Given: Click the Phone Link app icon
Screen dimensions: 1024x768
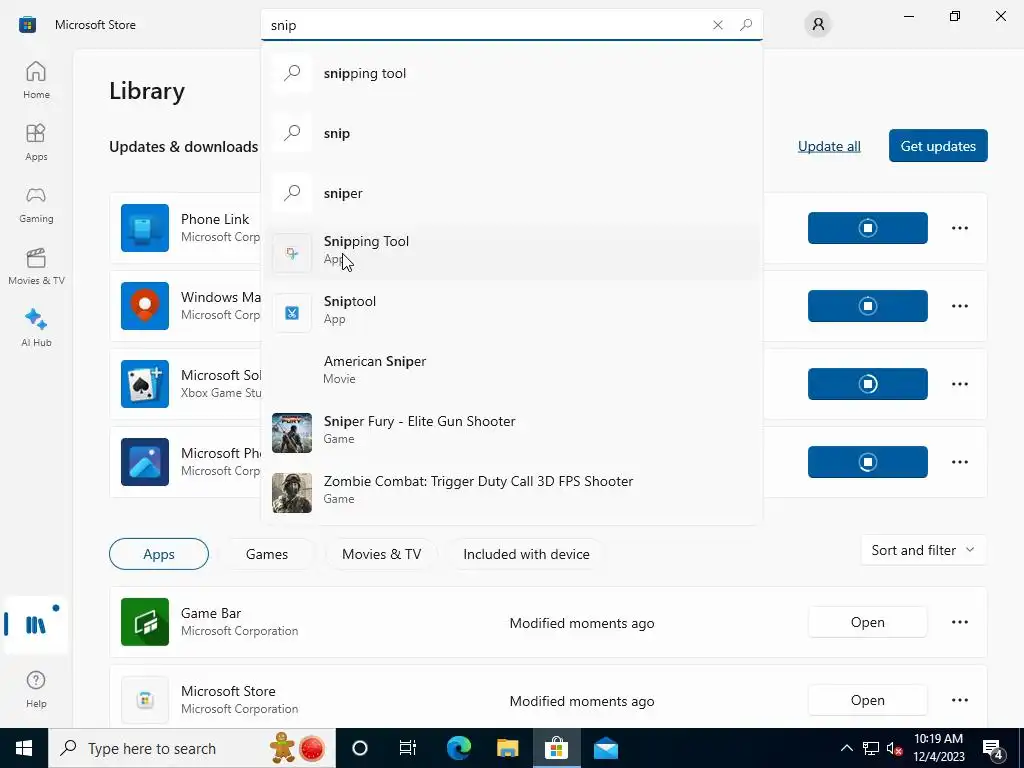Looking at the screenshot, I should [145, 228].
